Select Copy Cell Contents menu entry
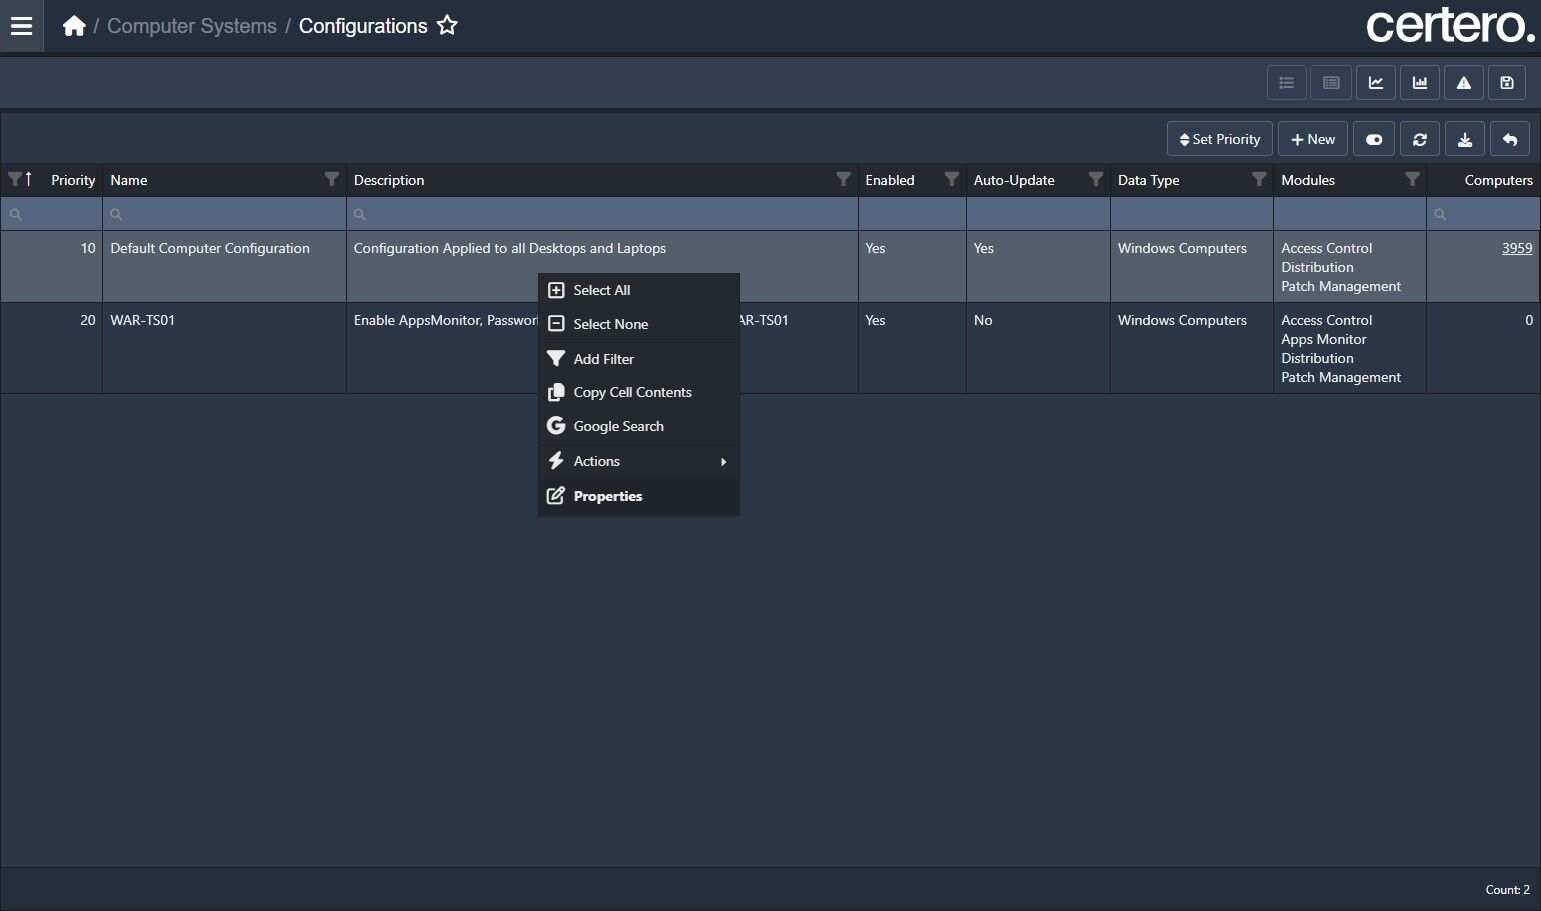 [x=632, y=392]
